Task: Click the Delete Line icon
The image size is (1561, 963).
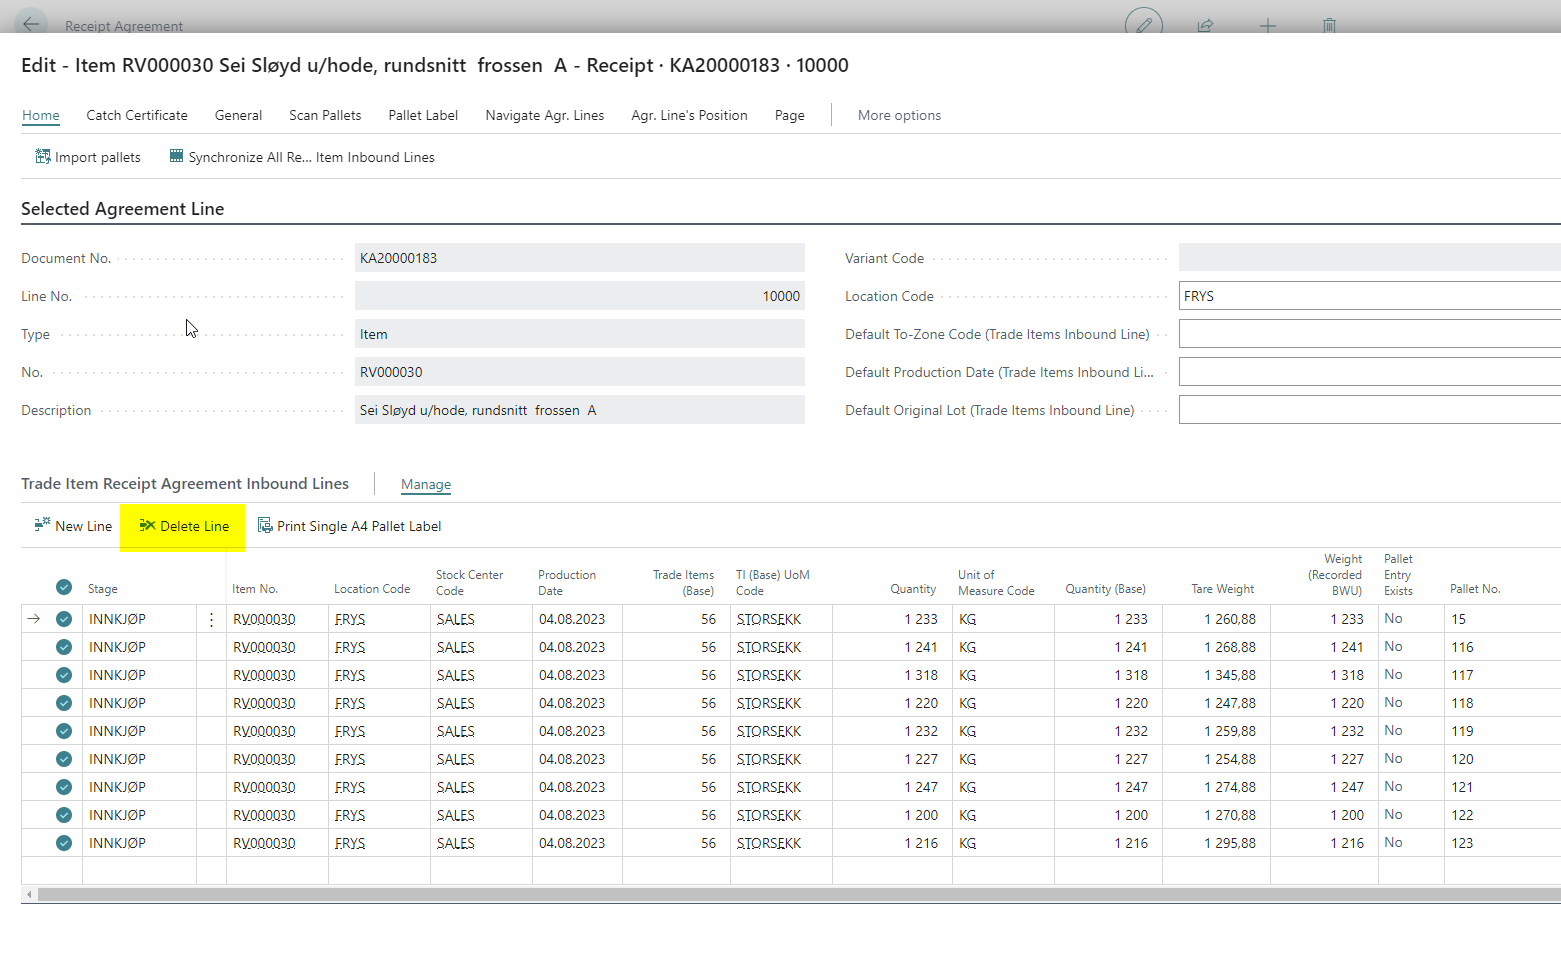Action: (x=147, y=525)
